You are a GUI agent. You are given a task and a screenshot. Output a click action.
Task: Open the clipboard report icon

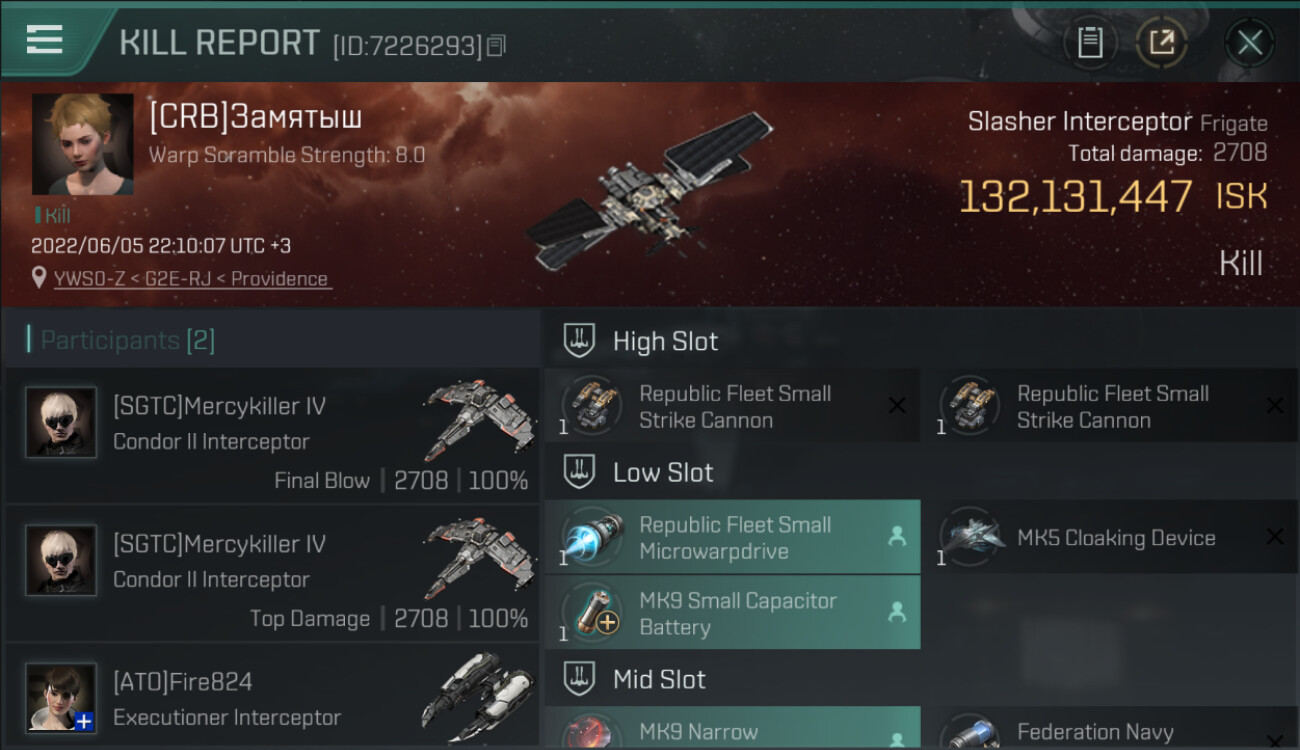(x=1090, y=42)
